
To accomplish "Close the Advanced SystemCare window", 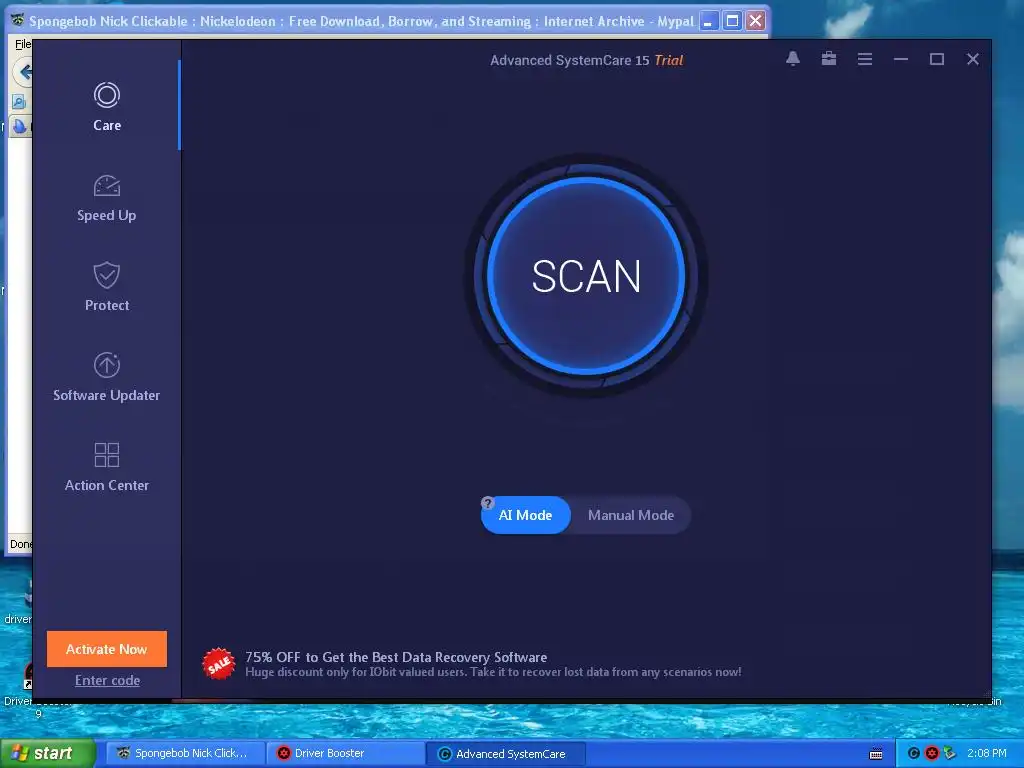I will click(x=972, y=59).
